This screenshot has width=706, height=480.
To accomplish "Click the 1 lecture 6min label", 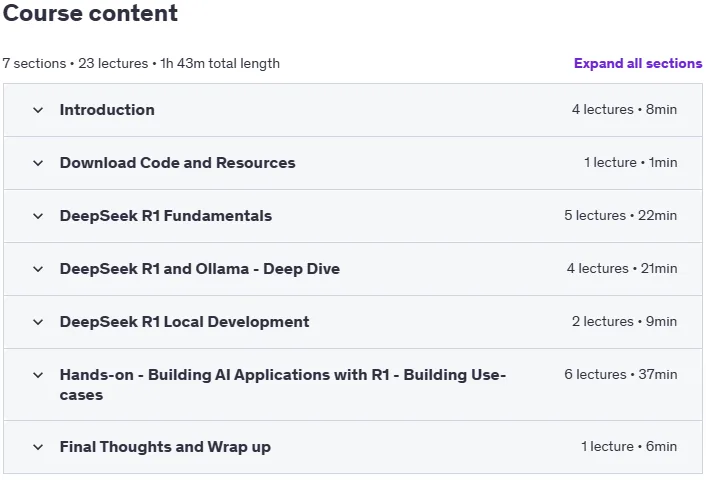I will (x=629, y=446).
